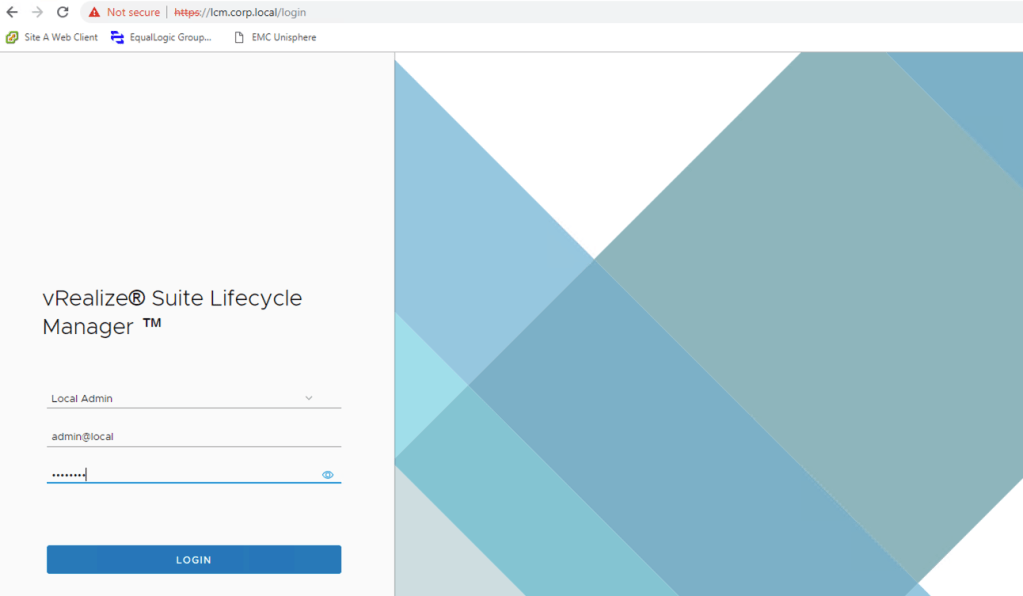Click into the masked password field
The height and width of the screenshot is (596, 1023).
(180, 475)
